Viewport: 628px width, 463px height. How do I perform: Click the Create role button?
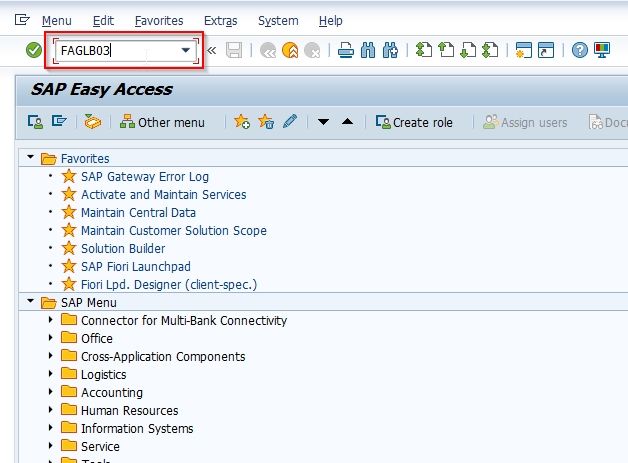pos(414,122)
